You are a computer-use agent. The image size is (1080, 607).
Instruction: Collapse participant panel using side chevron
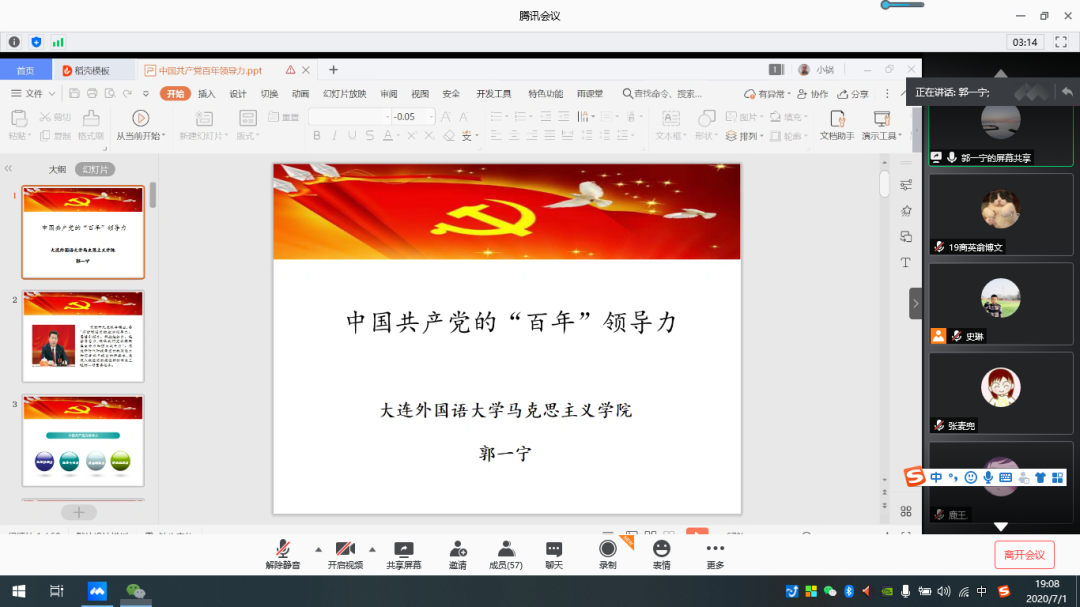pos(915,303)
